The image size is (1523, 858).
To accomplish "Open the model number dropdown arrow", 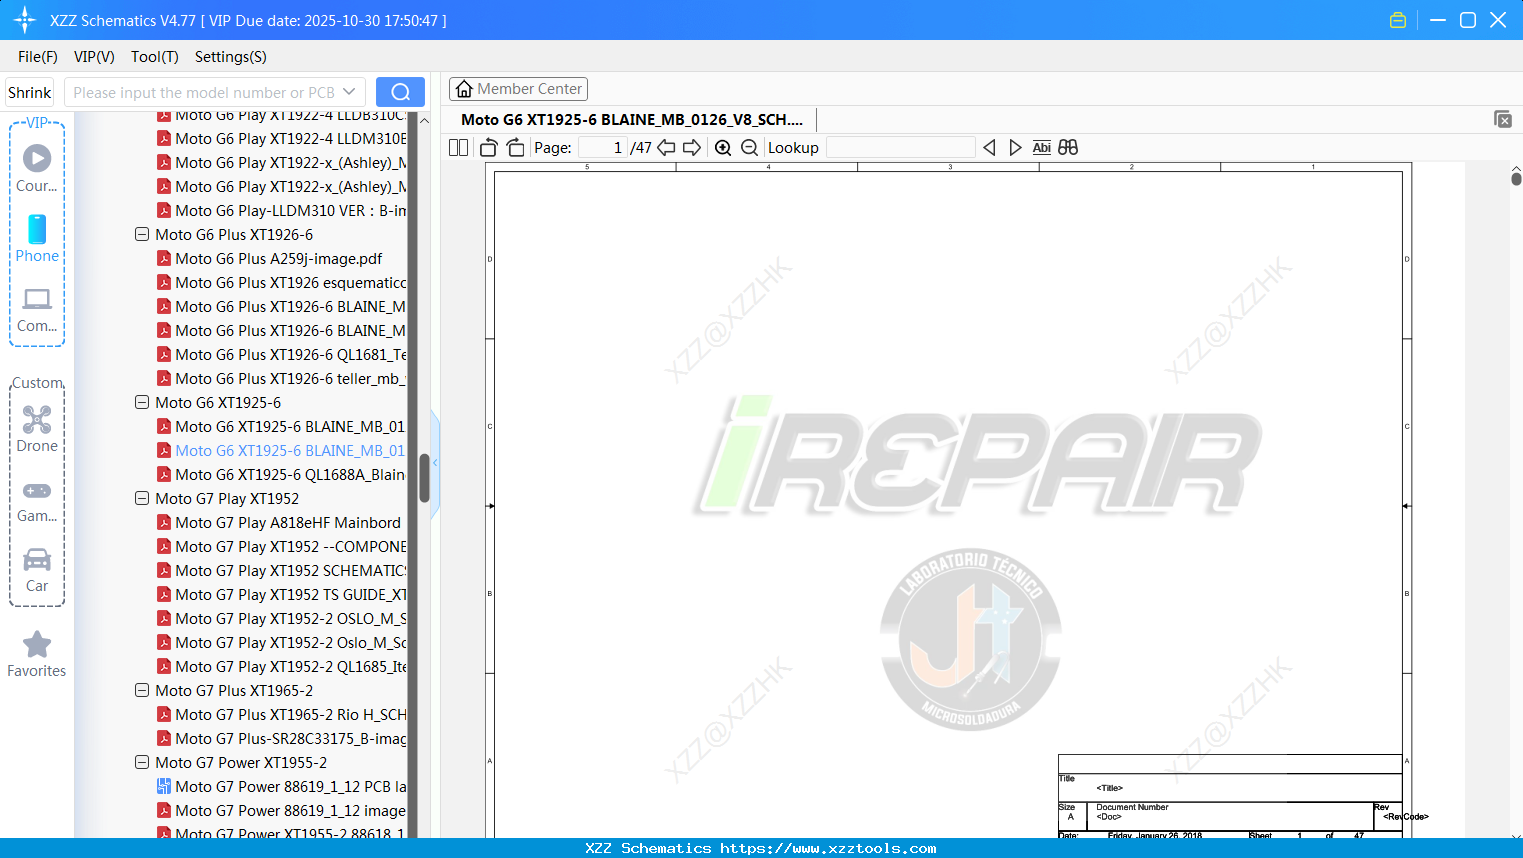I will [x=349, y=92].
